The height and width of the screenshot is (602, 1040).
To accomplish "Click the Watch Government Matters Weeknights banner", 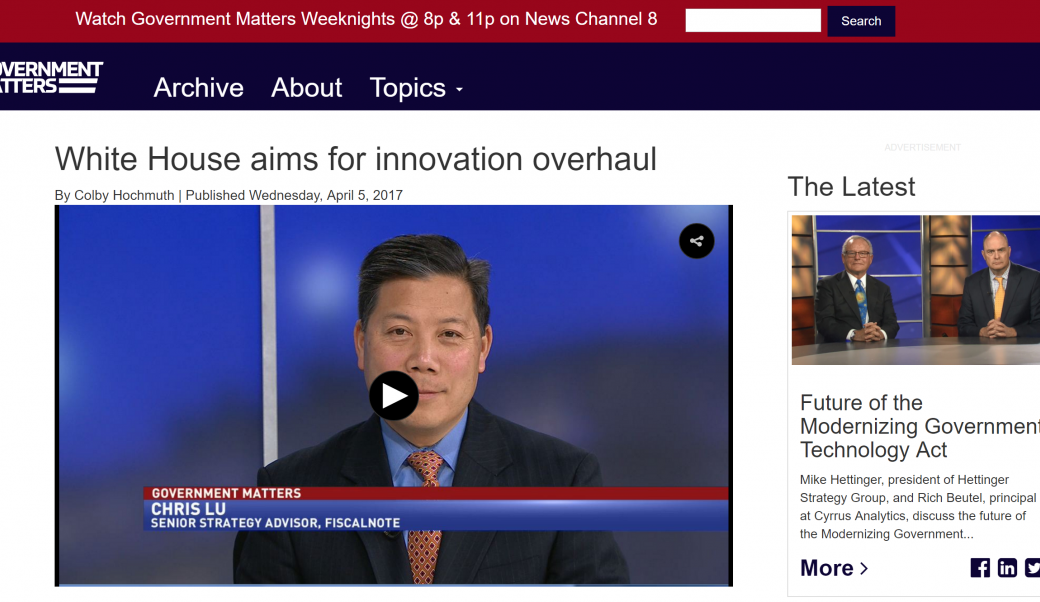I will click(366, 19).
